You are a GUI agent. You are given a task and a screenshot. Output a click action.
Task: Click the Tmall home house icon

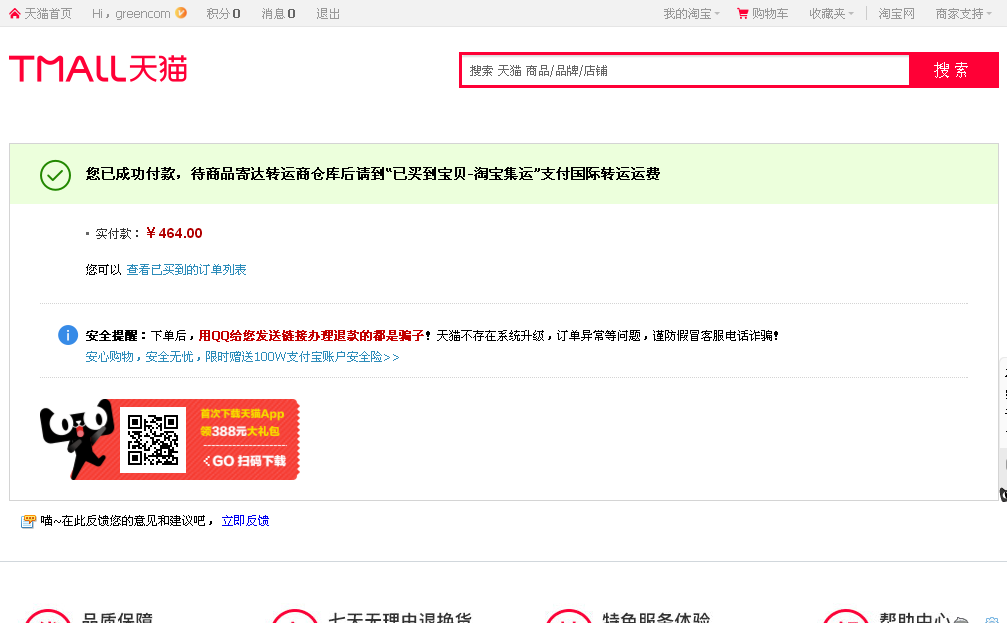14,13
